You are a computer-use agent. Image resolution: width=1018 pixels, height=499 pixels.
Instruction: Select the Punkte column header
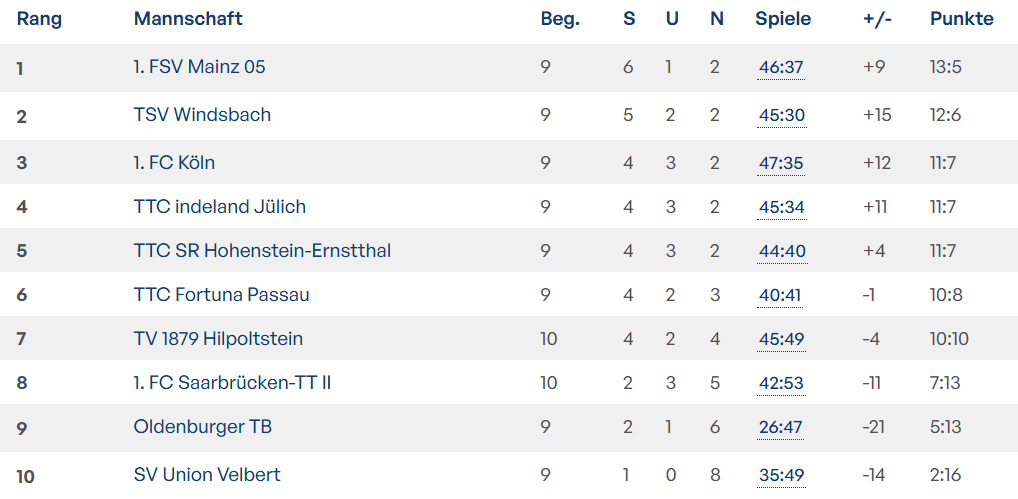coord(961,19)
